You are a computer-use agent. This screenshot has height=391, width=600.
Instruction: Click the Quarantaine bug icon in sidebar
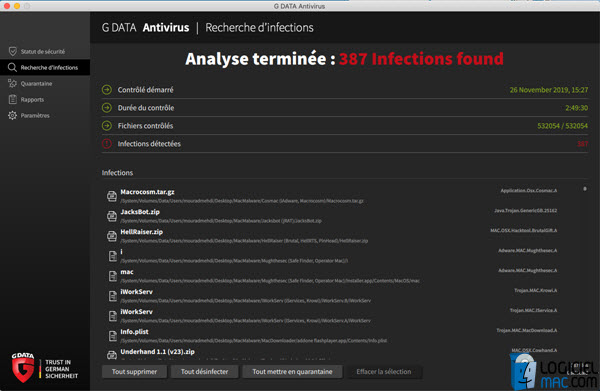pyautogui.click(x=13, y=83)
